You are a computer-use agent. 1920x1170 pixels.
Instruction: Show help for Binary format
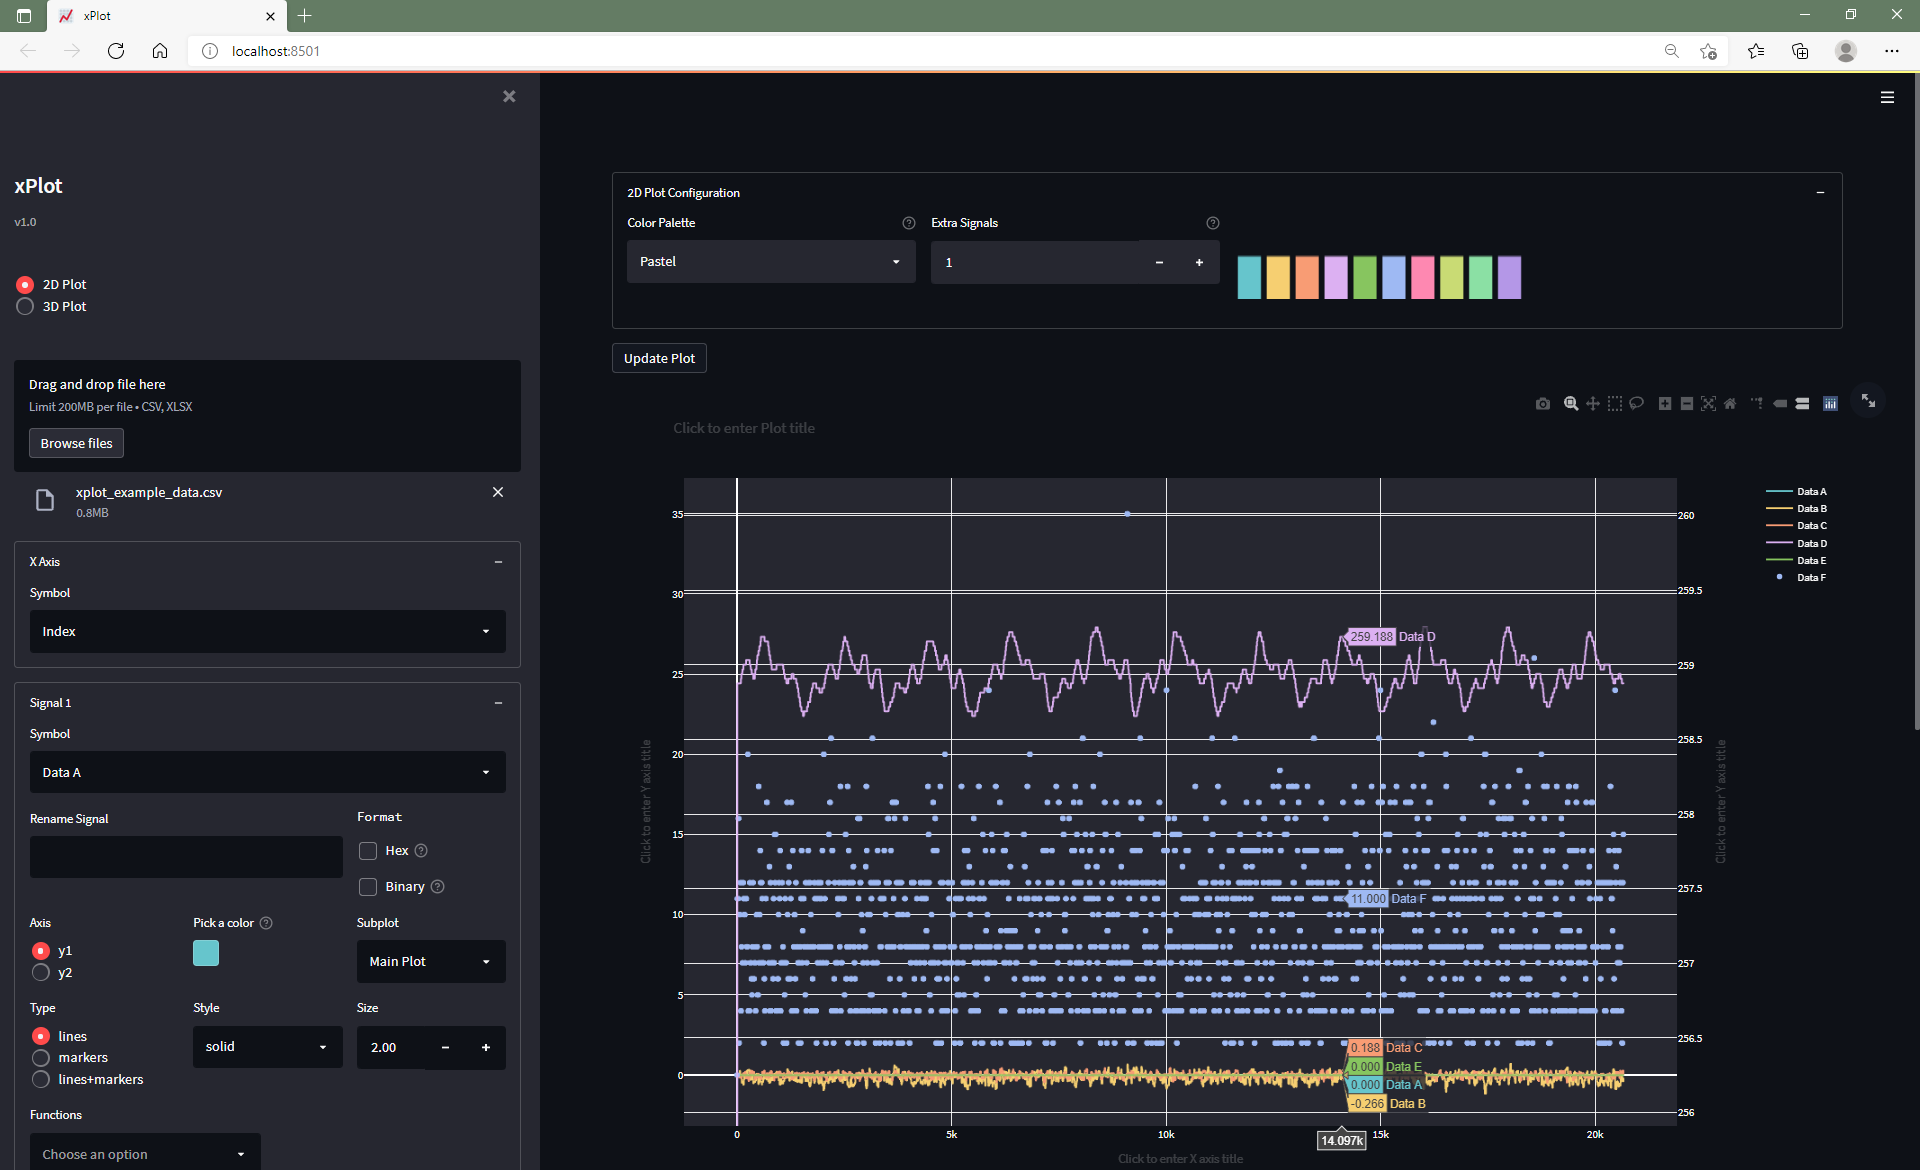pyautogui.click(x=438, y=887)
